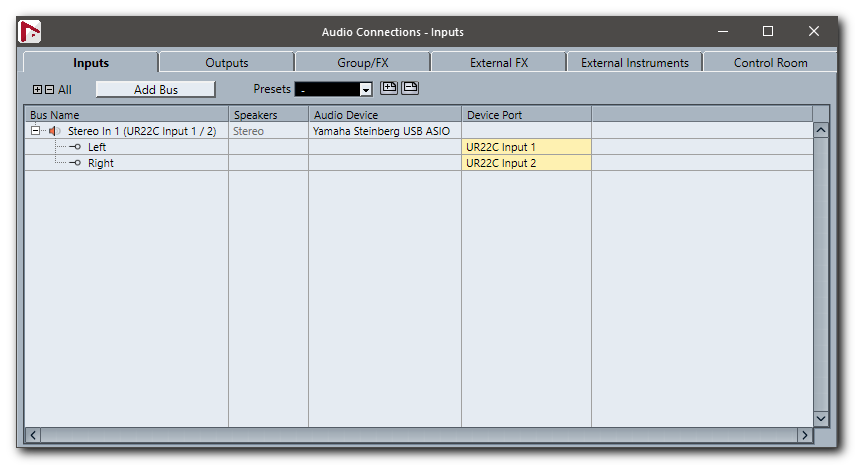Open the Control Room tab
Viewport: 855px width, 465px height.
pos(770,63)
